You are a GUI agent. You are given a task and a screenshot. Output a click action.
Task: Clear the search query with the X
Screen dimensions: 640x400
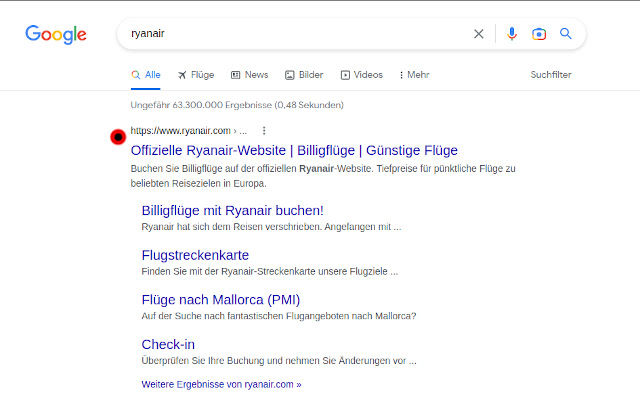[479, 34]
